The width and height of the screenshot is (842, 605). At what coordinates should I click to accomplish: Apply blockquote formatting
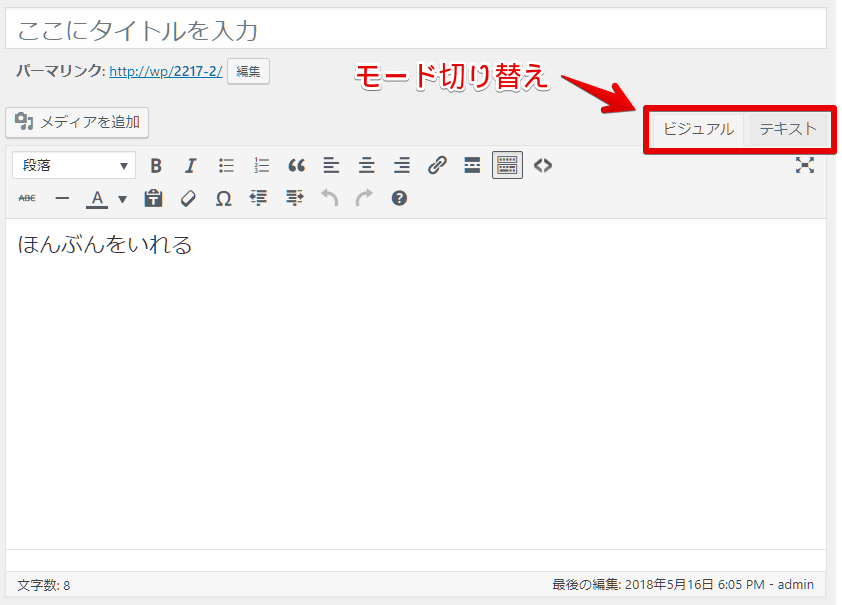296,166
